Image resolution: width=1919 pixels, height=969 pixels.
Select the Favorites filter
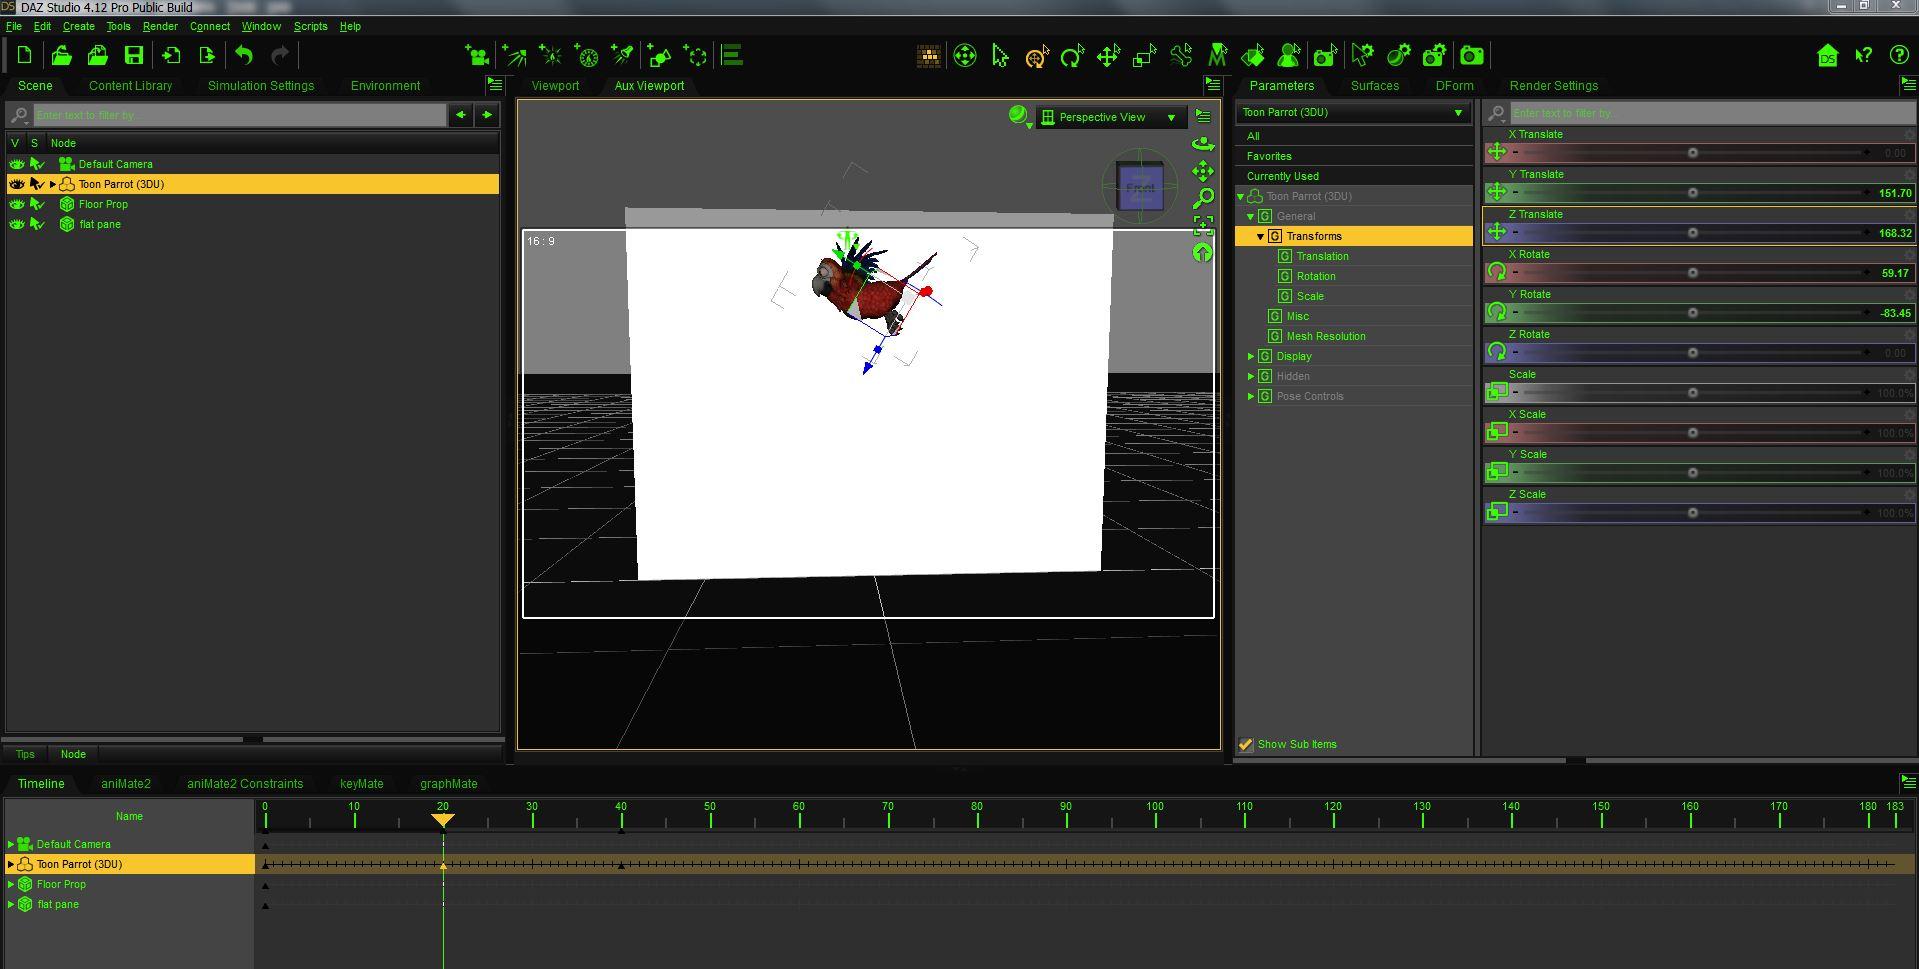tap(1354, 156)
